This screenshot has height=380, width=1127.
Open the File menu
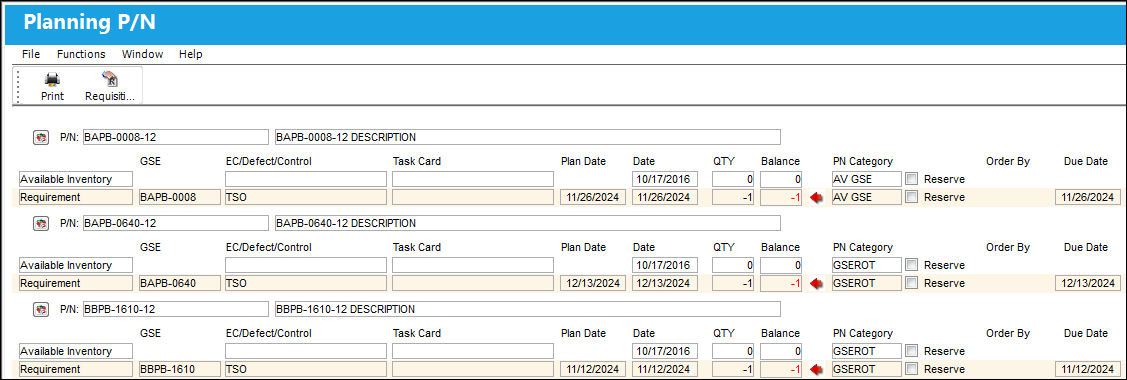31,54
